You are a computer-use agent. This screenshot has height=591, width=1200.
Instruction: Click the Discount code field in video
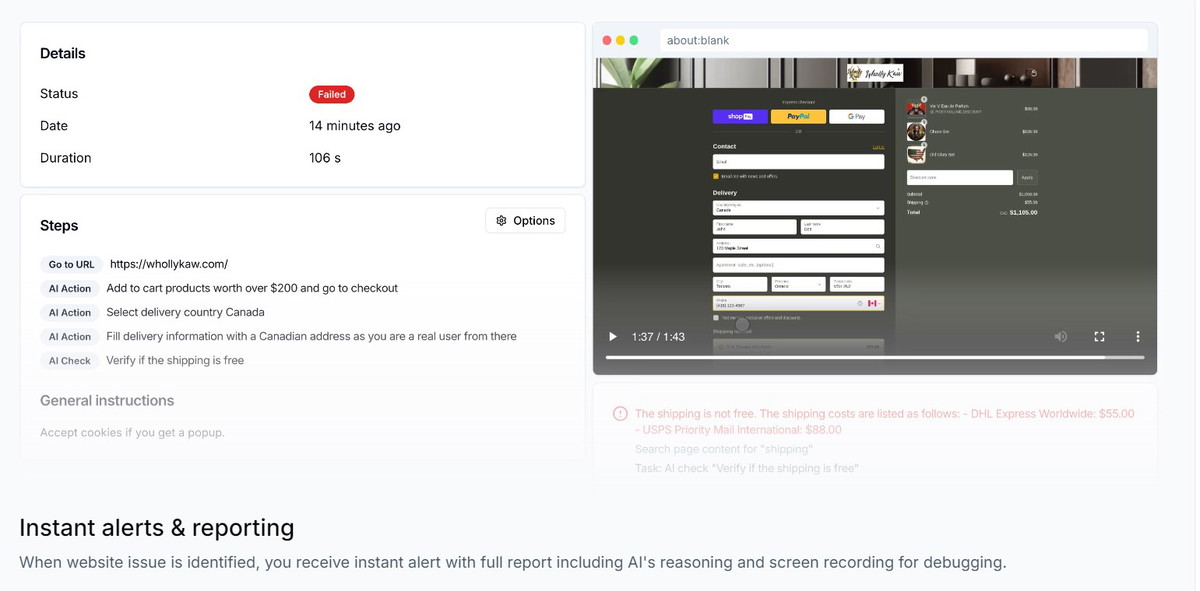point(960,177)
